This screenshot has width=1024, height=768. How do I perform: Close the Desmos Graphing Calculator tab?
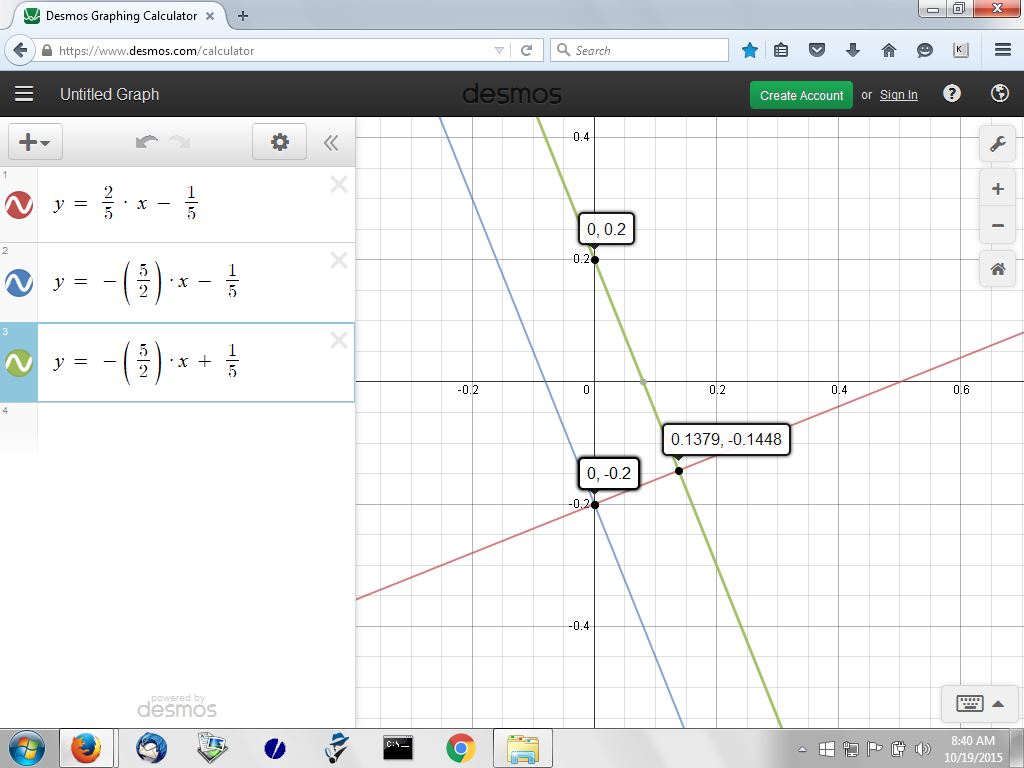point(210,16)
